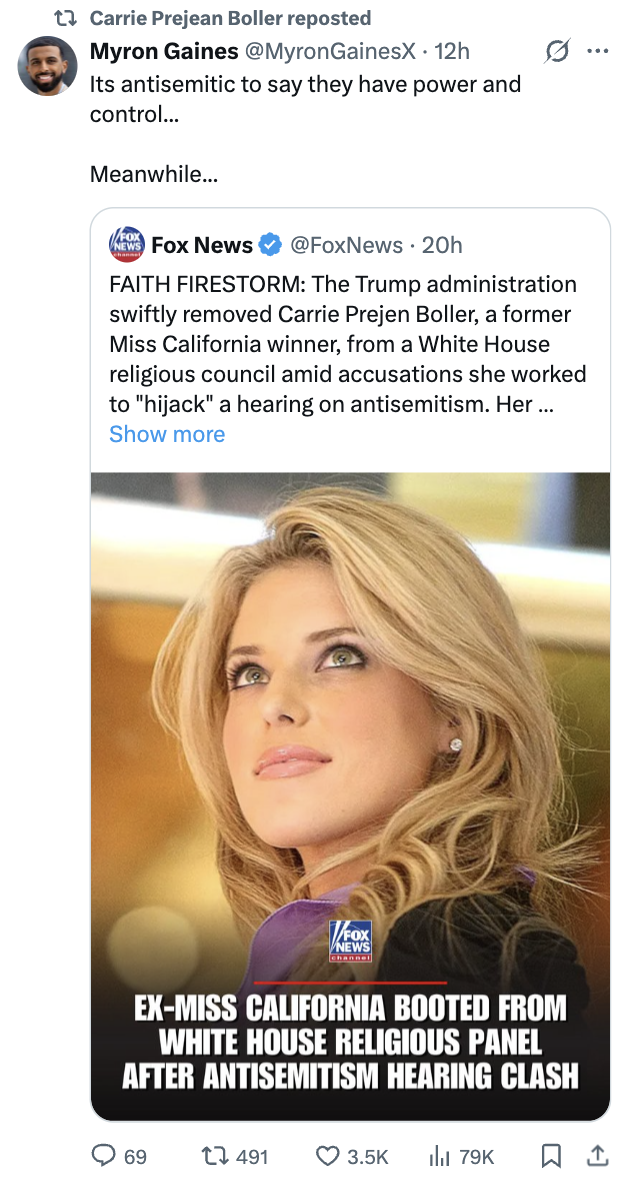Click the Grok slashed-circle icon
Viewport: 630px width, 1184px height.
click(557, 51)
